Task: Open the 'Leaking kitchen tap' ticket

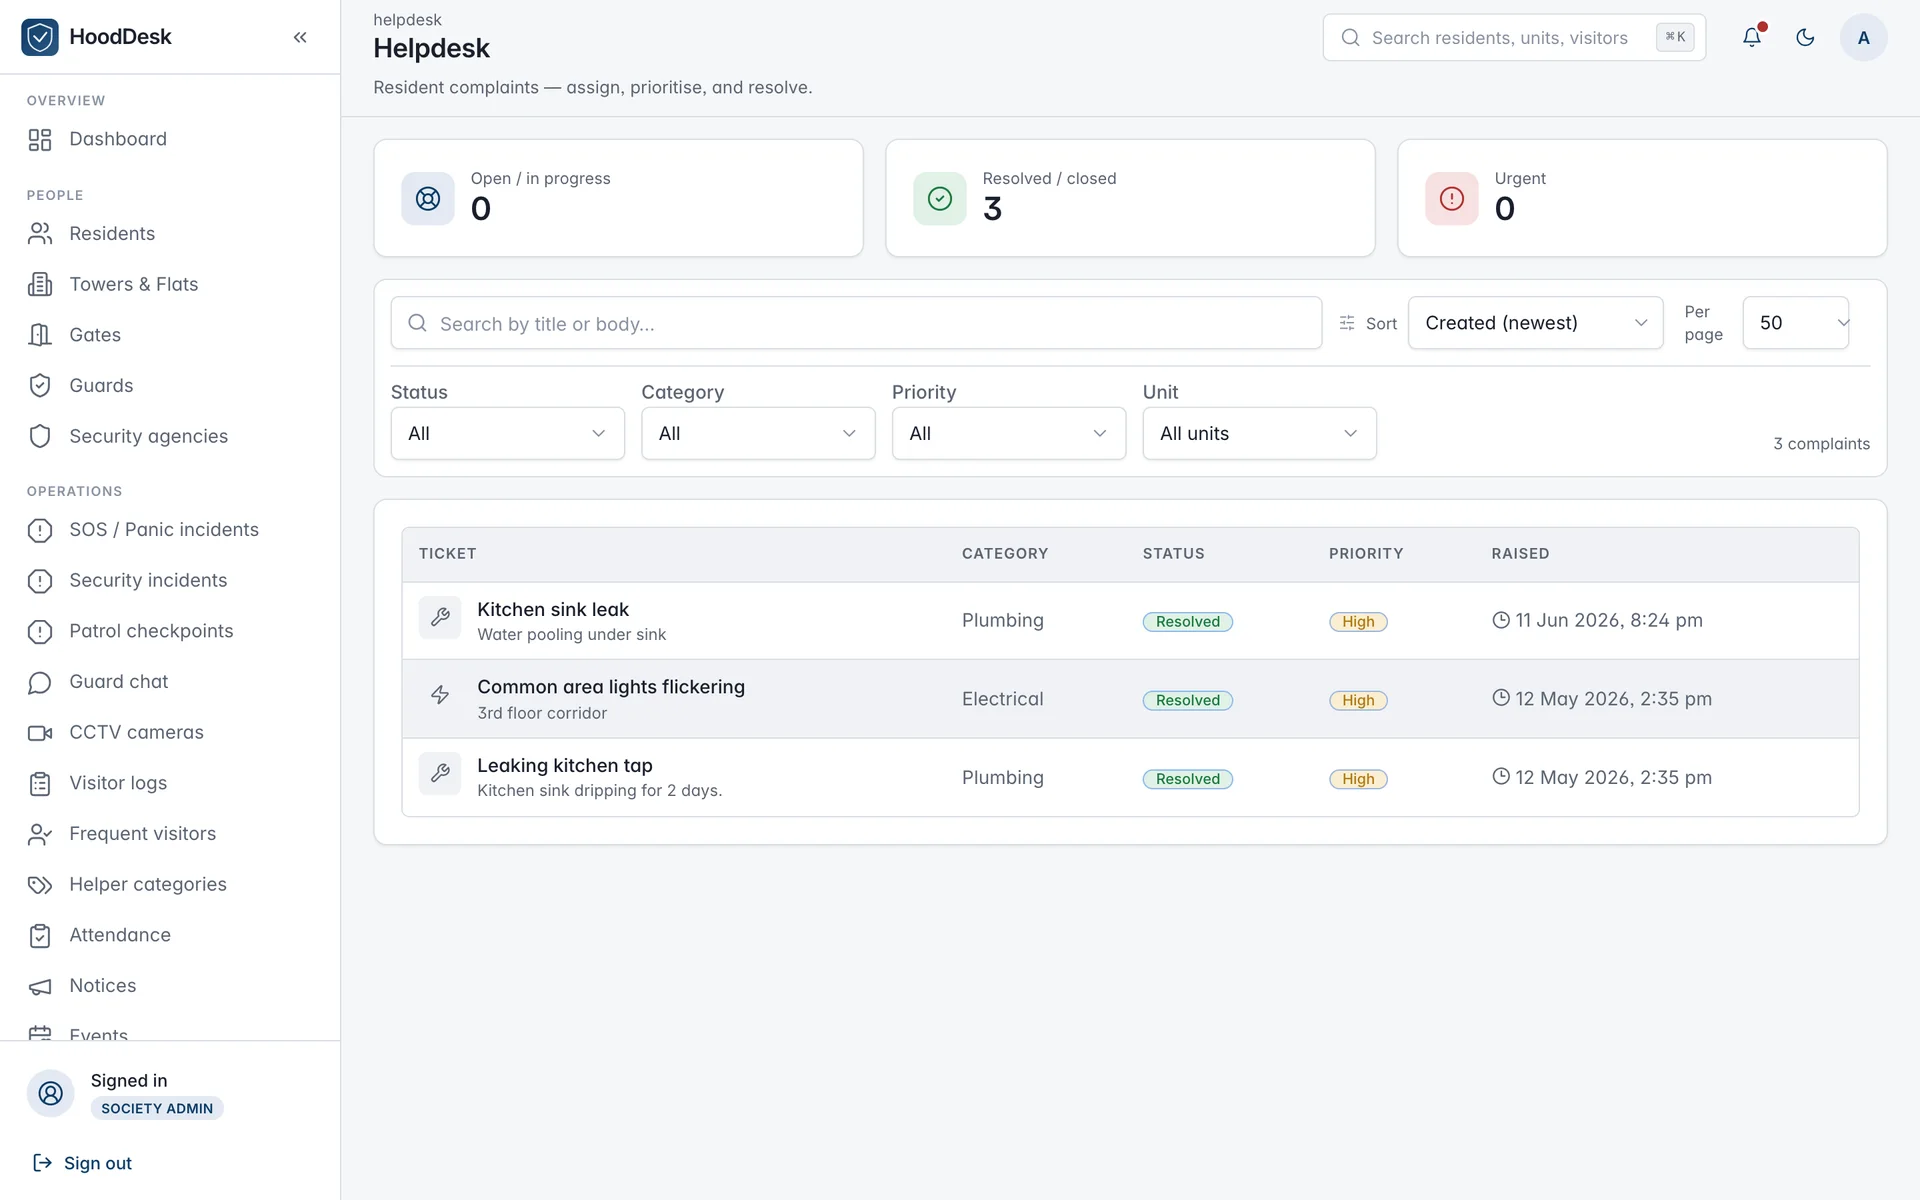Action: (565, 765)
